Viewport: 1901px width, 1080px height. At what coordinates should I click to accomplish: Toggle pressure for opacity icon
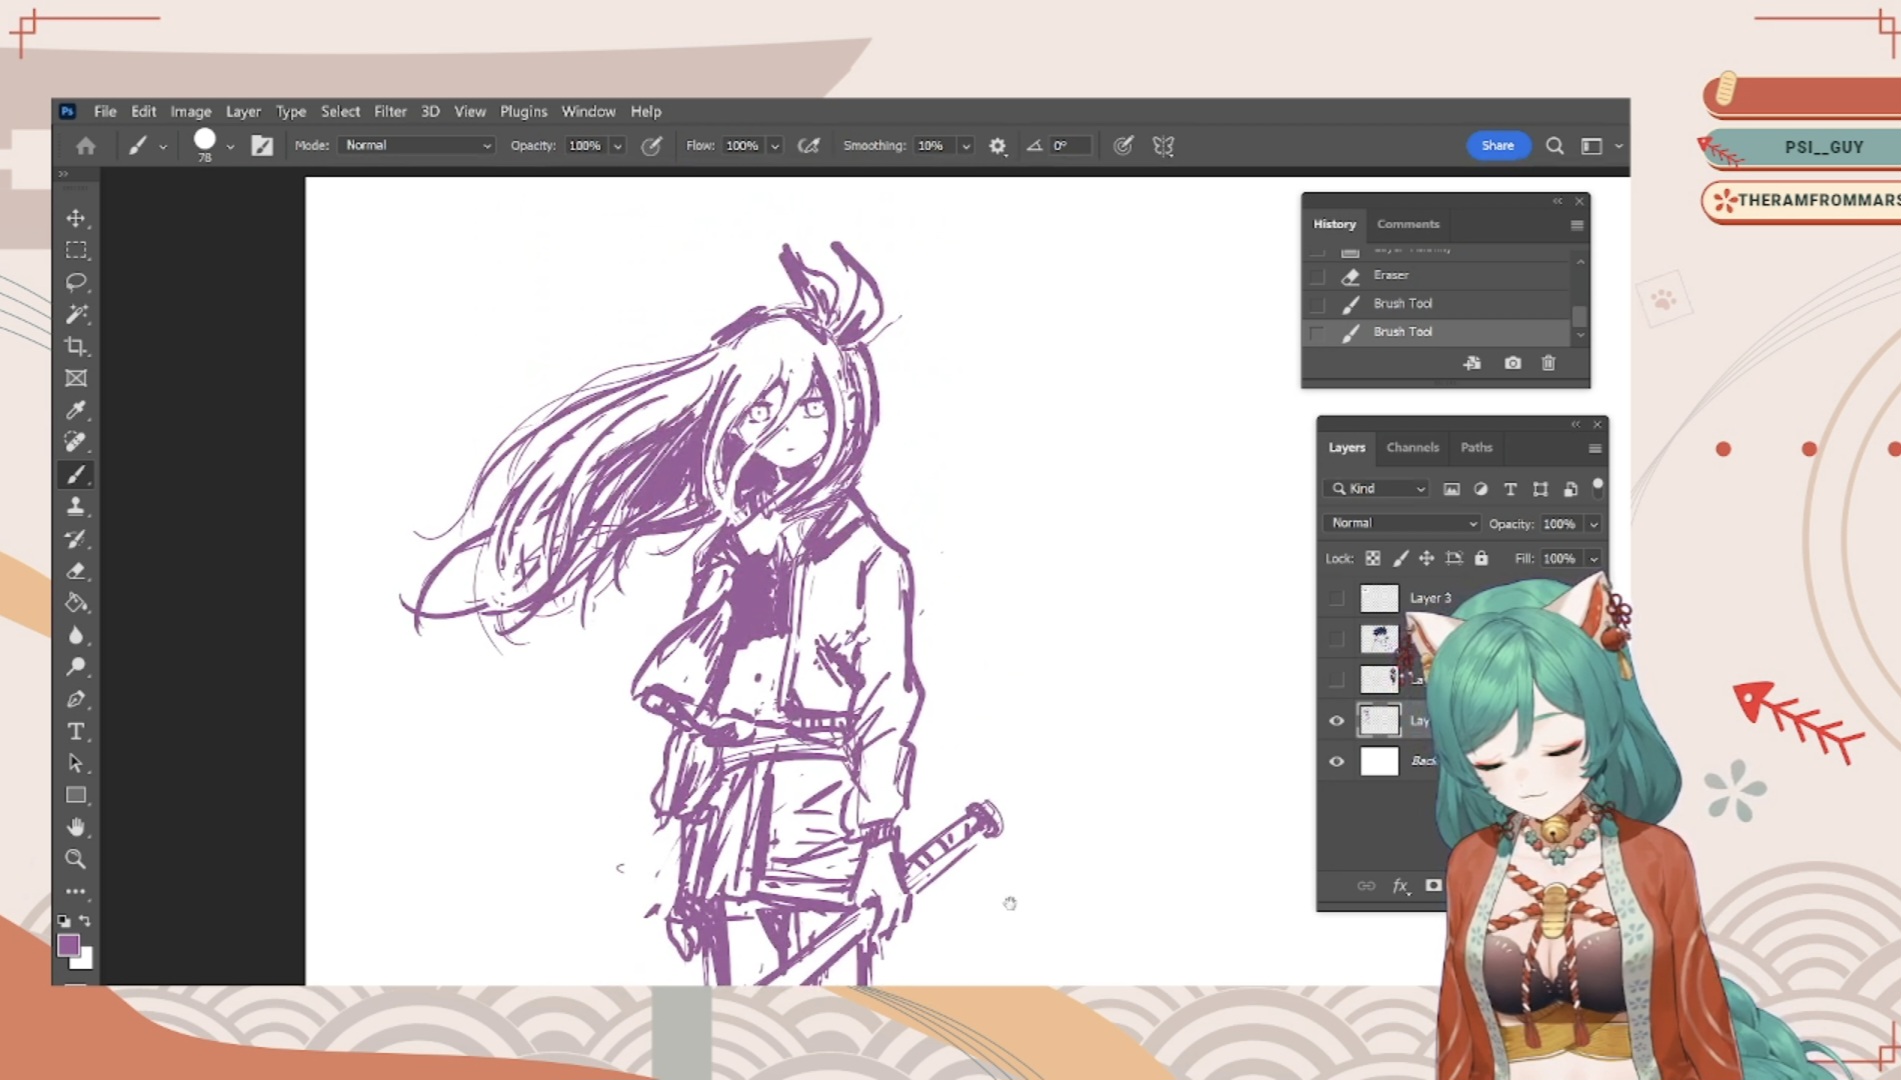(x=651, y=146)
